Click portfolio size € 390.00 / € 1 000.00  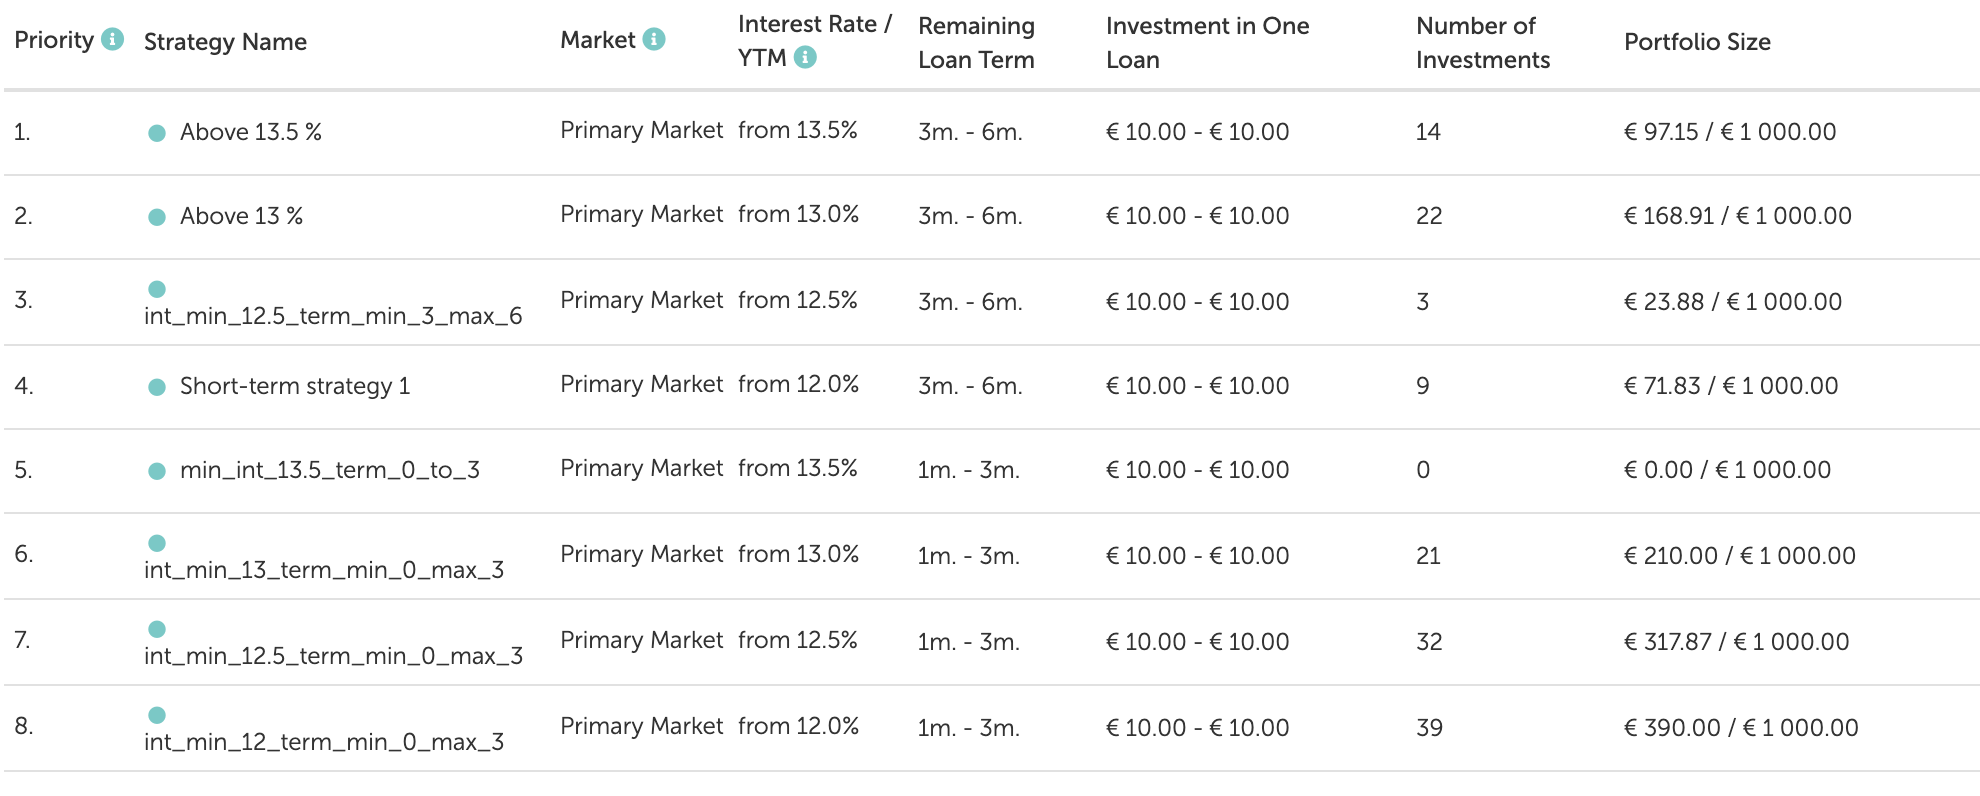(1741, 728)
